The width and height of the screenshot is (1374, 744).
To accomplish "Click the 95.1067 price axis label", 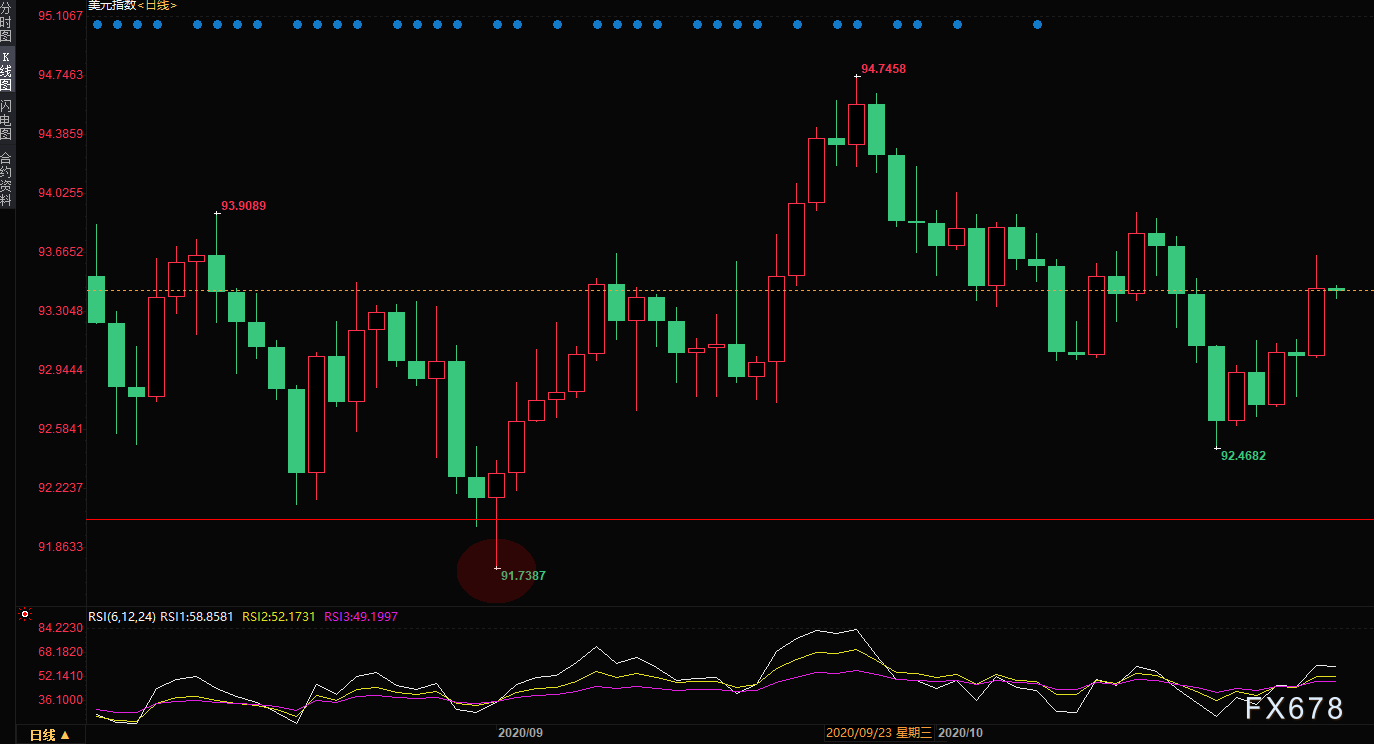I will [60, 15].
